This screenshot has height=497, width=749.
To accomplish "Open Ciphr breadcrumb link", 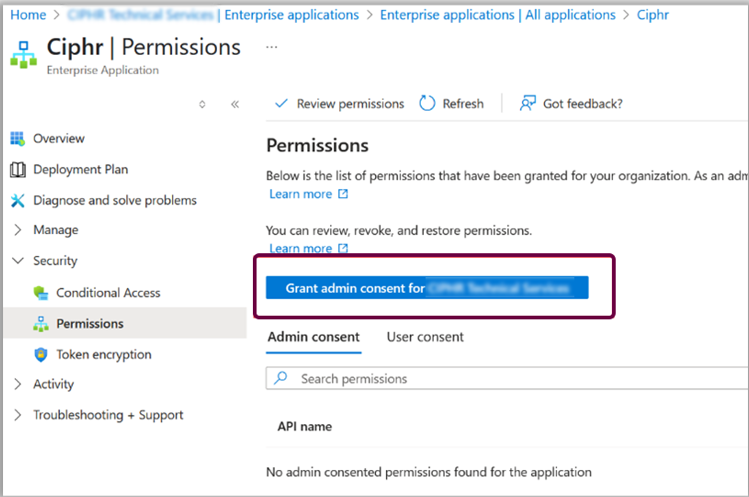I will (653, 15).
